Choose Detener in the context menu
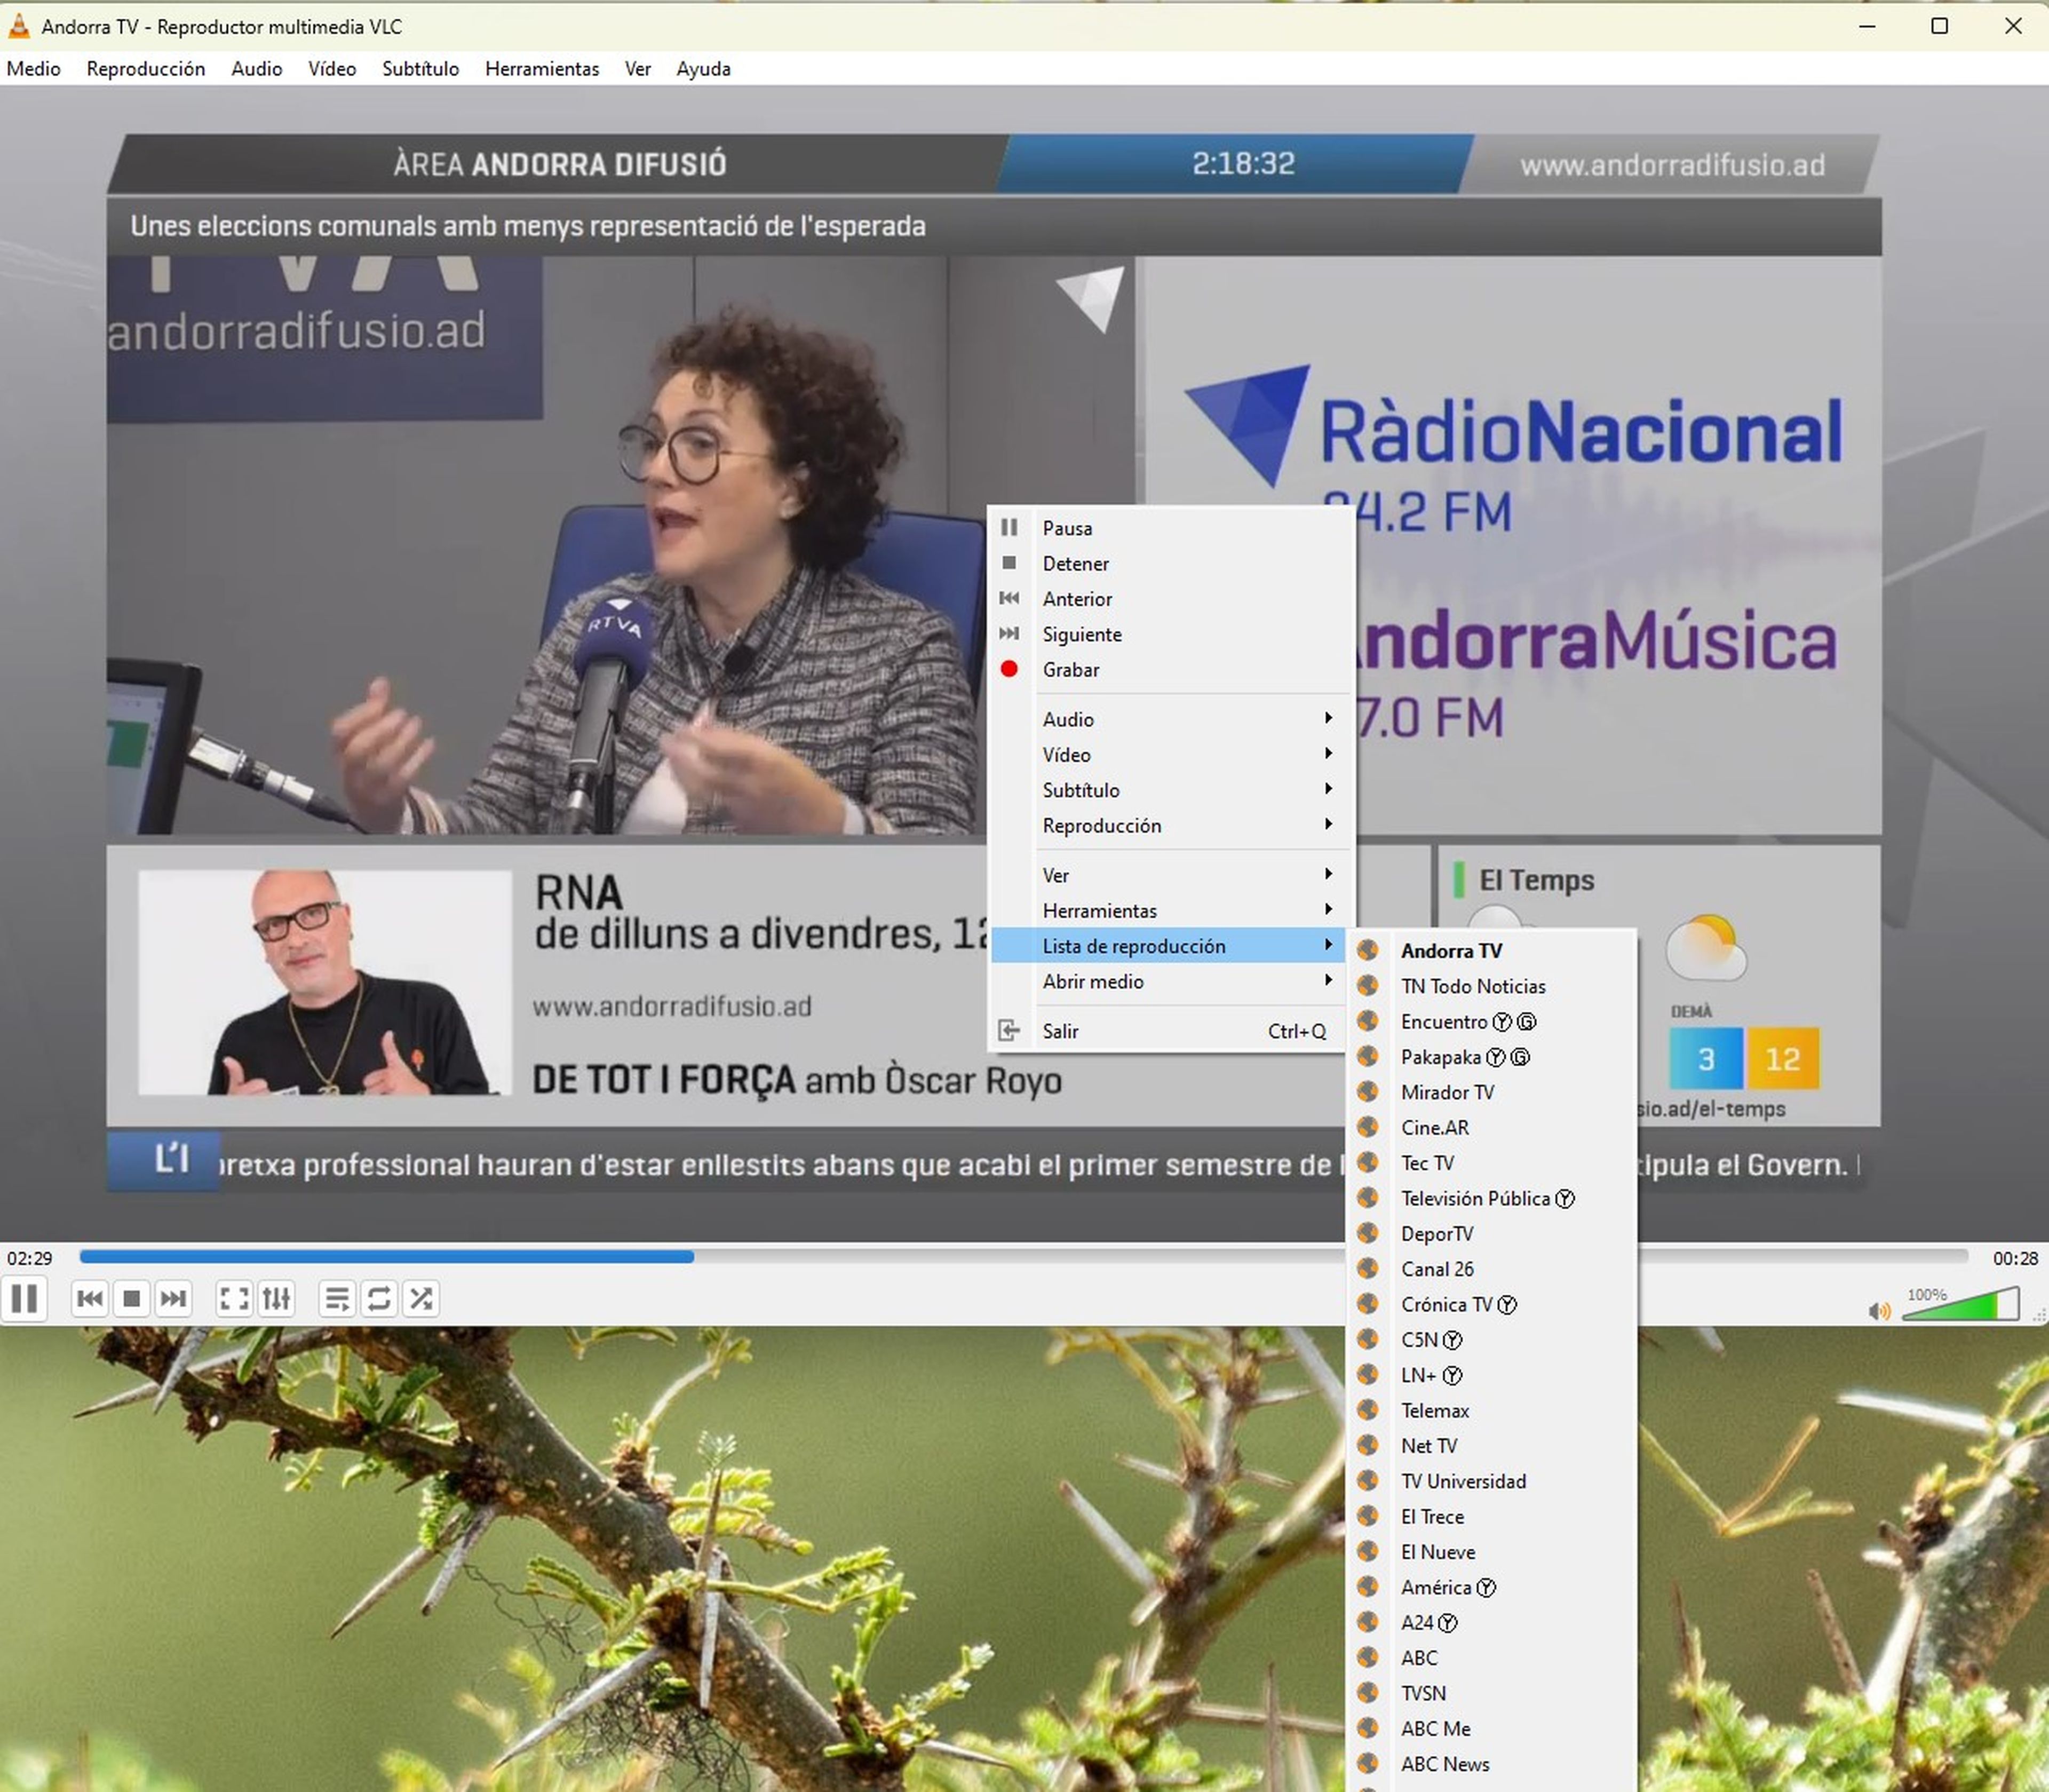The height and width of the screenshot is (1792, 2049). coord(1170,564)
